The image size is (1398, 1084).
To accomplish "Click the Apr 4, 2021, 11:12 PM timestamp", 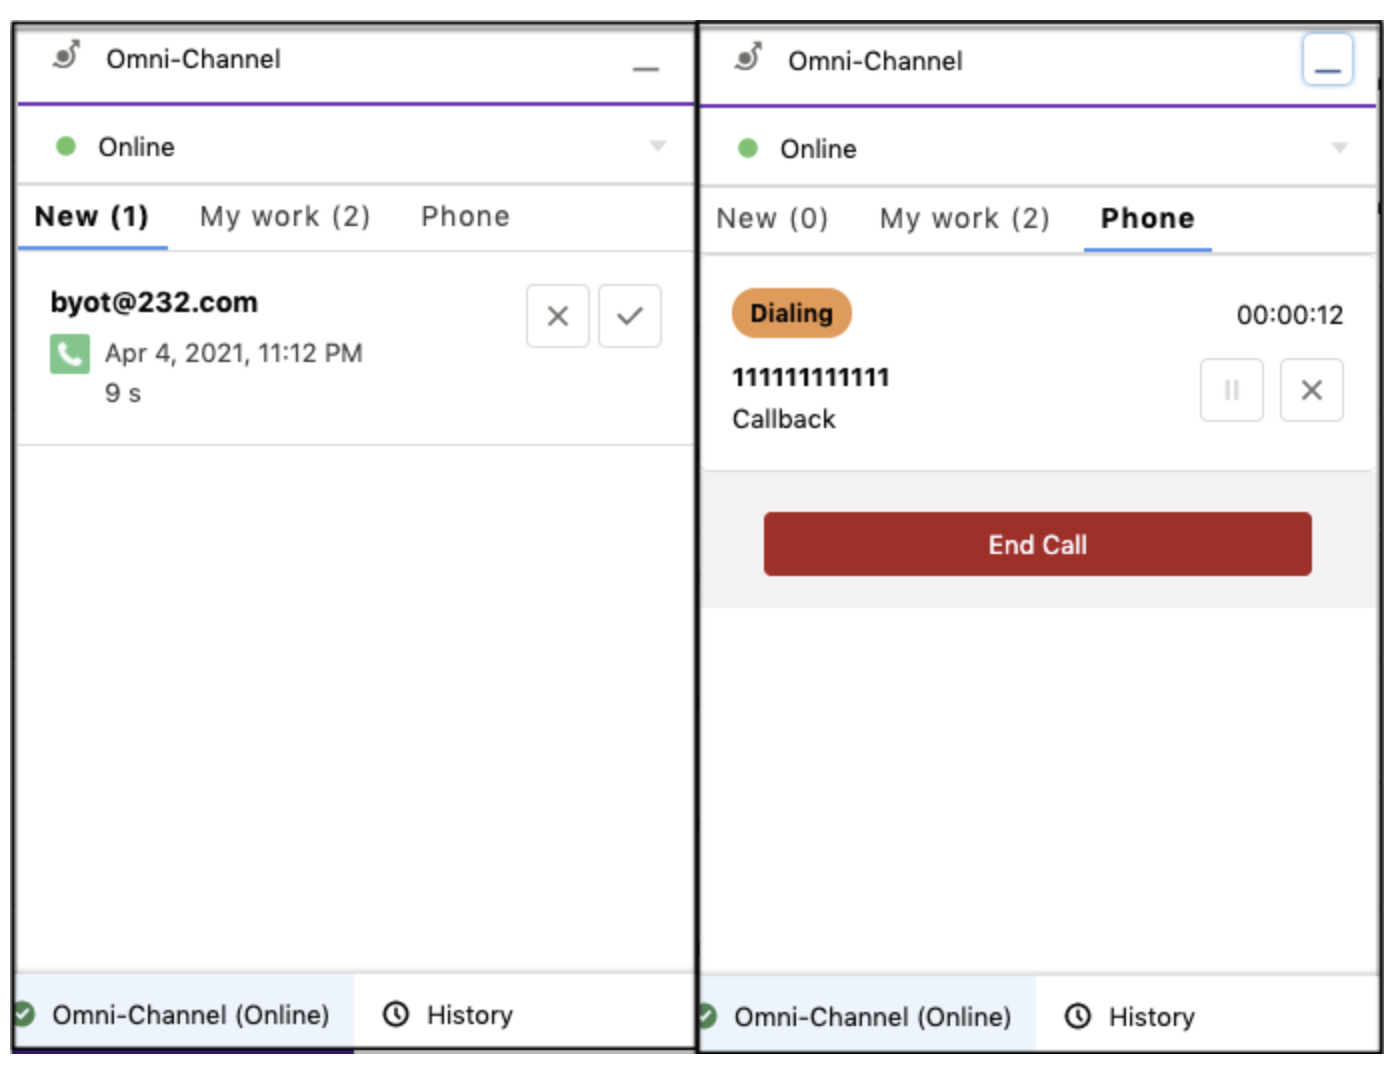I will pos(234,353).
